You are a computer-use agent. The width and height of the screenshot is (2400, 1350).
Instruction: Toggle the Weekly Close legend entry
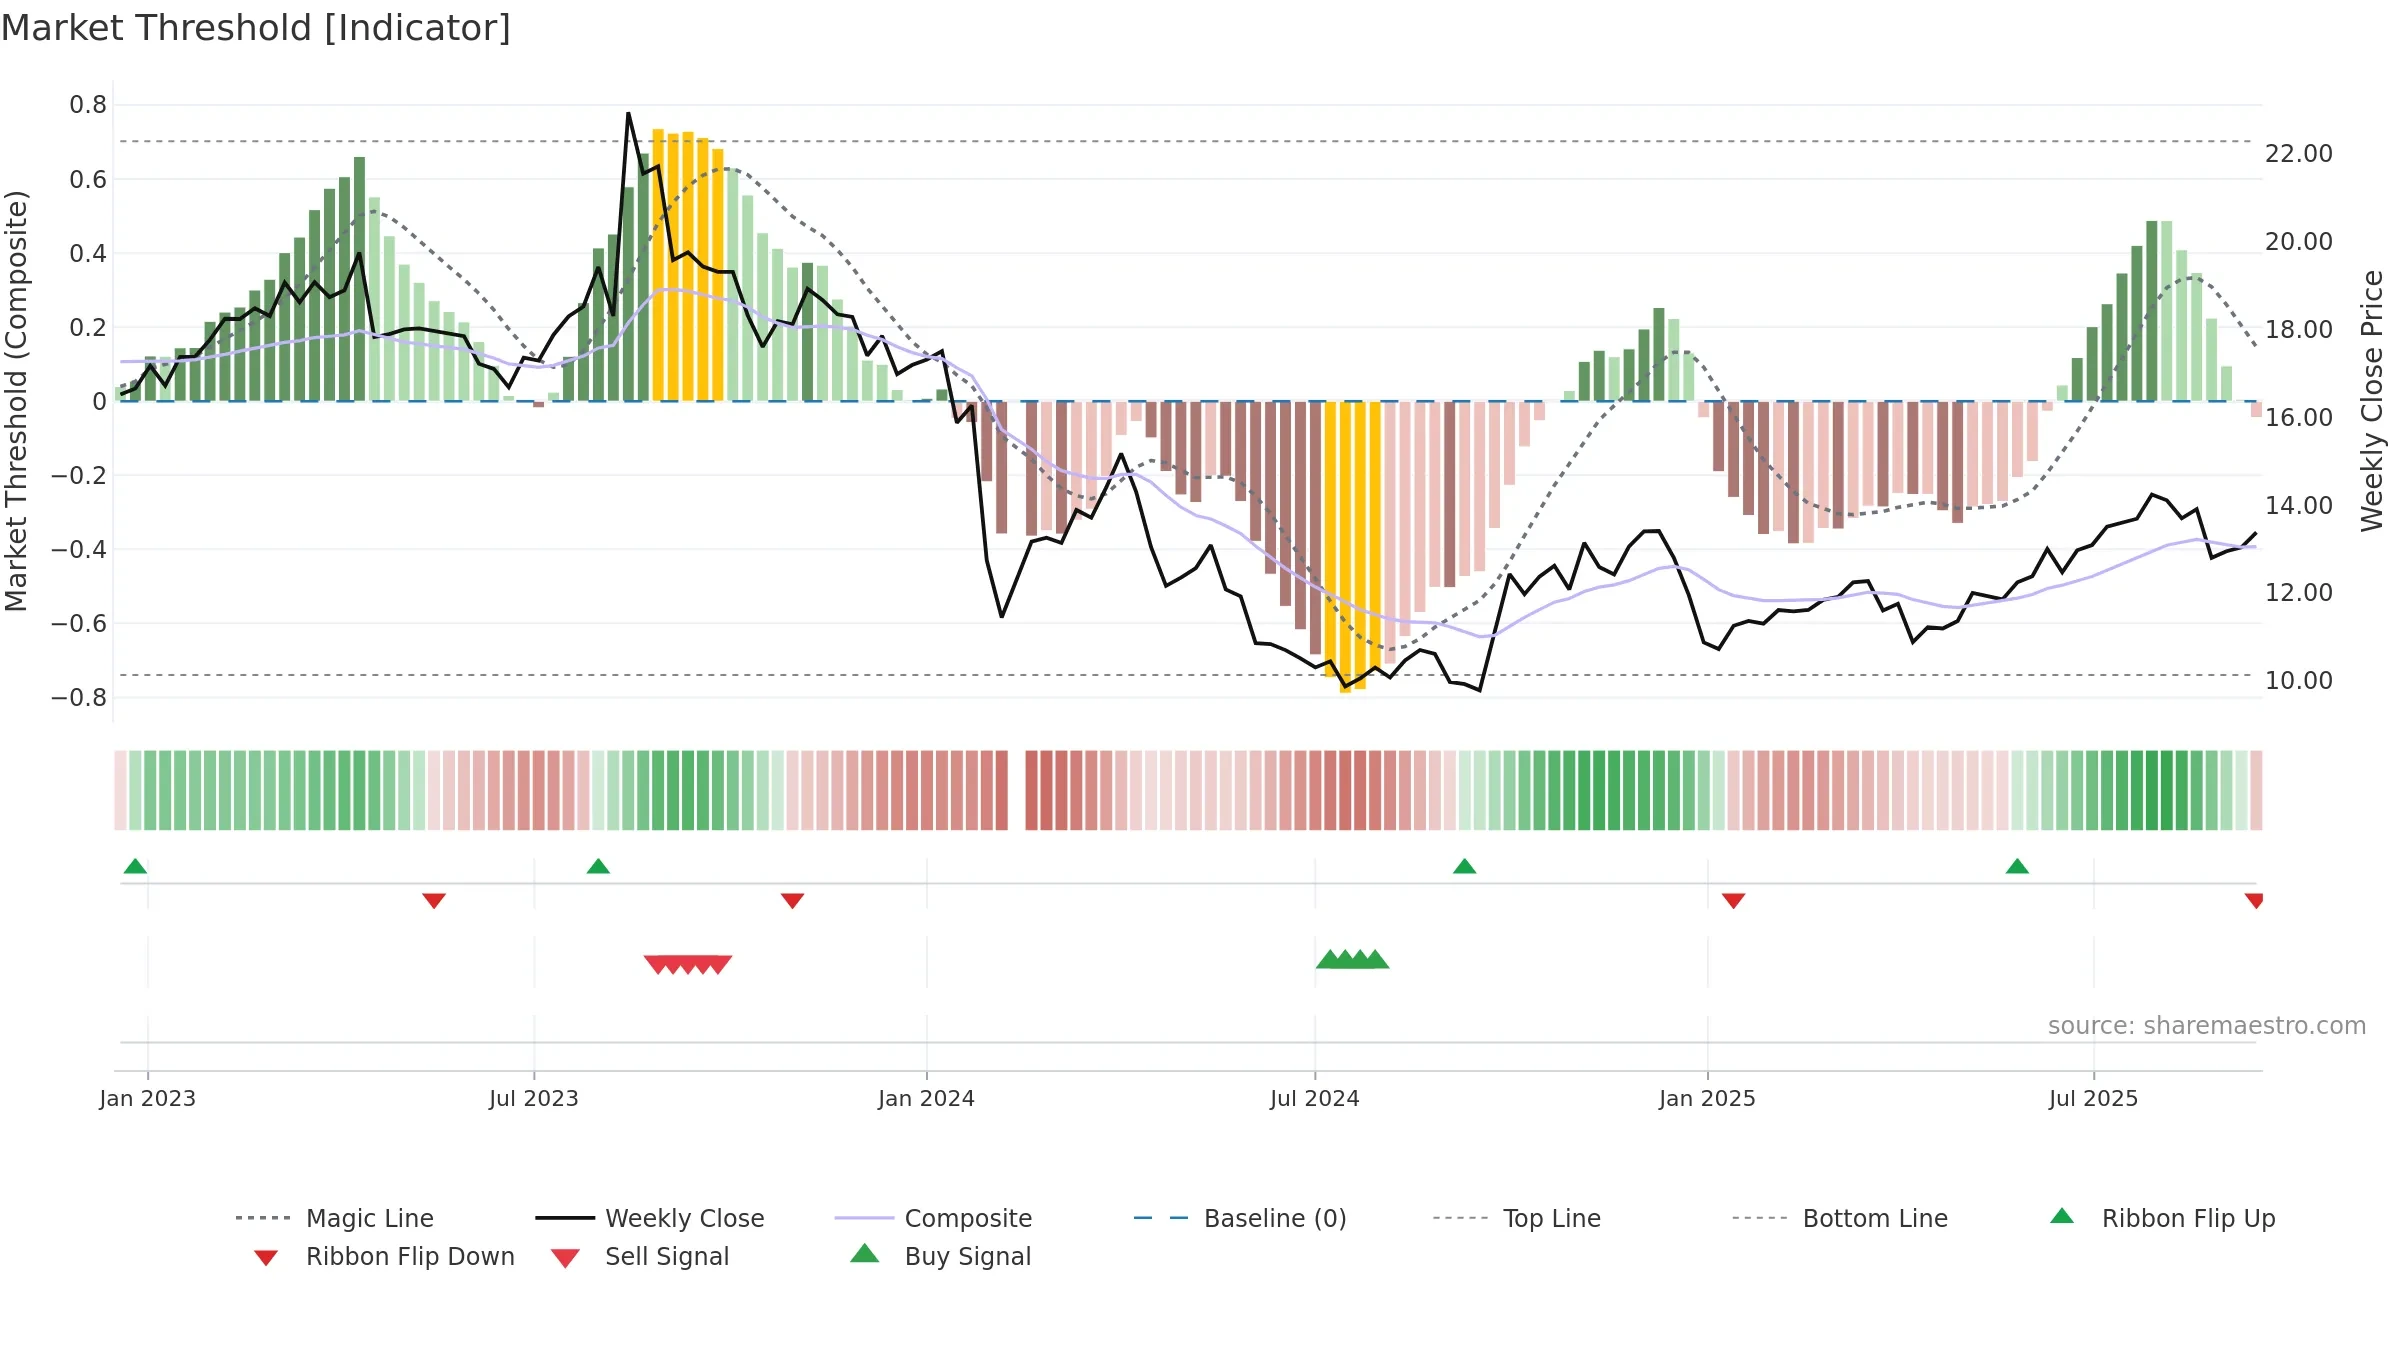(x=650, y=1218)
